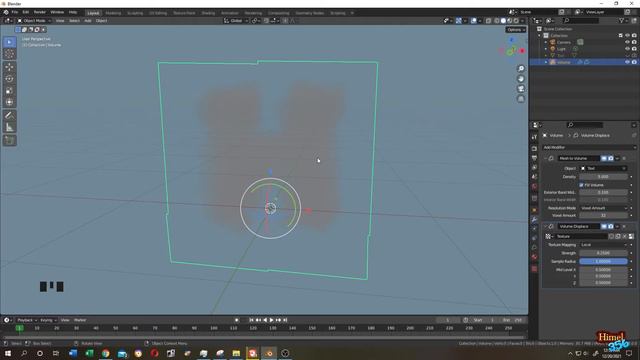
Task: Open the Material properties tab
Action: (x=534, y=257)
